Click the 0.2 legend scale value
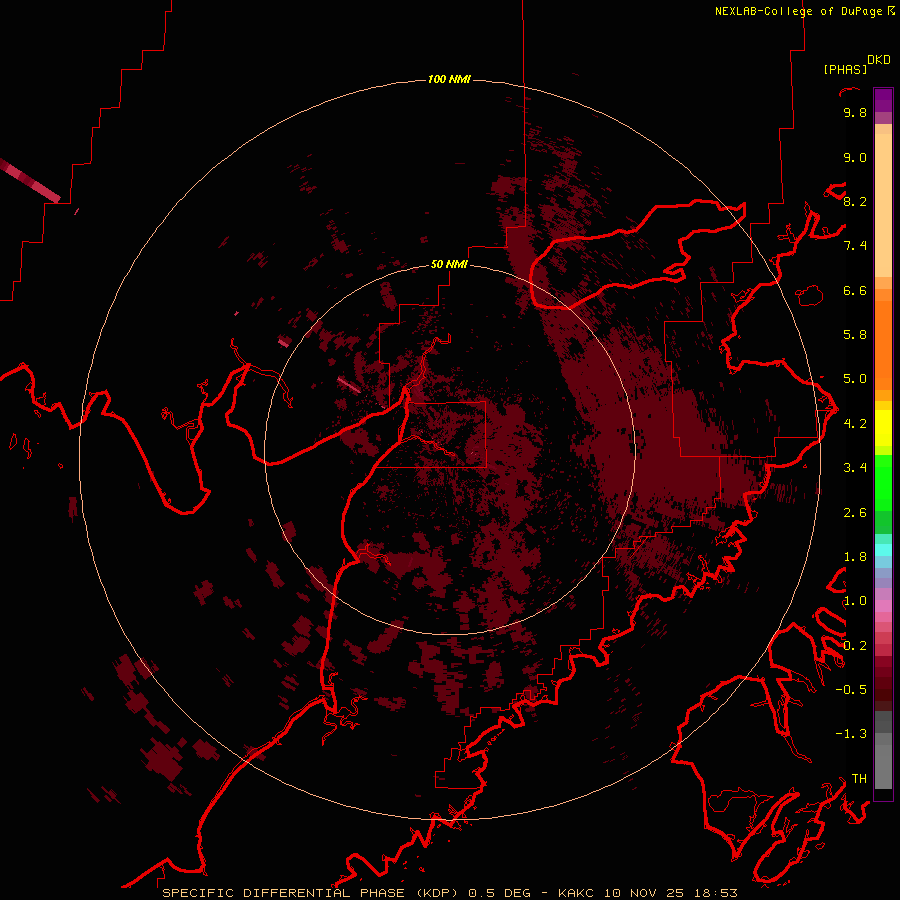The height and width of the screenshot is (900, 900). click(x=855, y=646)
